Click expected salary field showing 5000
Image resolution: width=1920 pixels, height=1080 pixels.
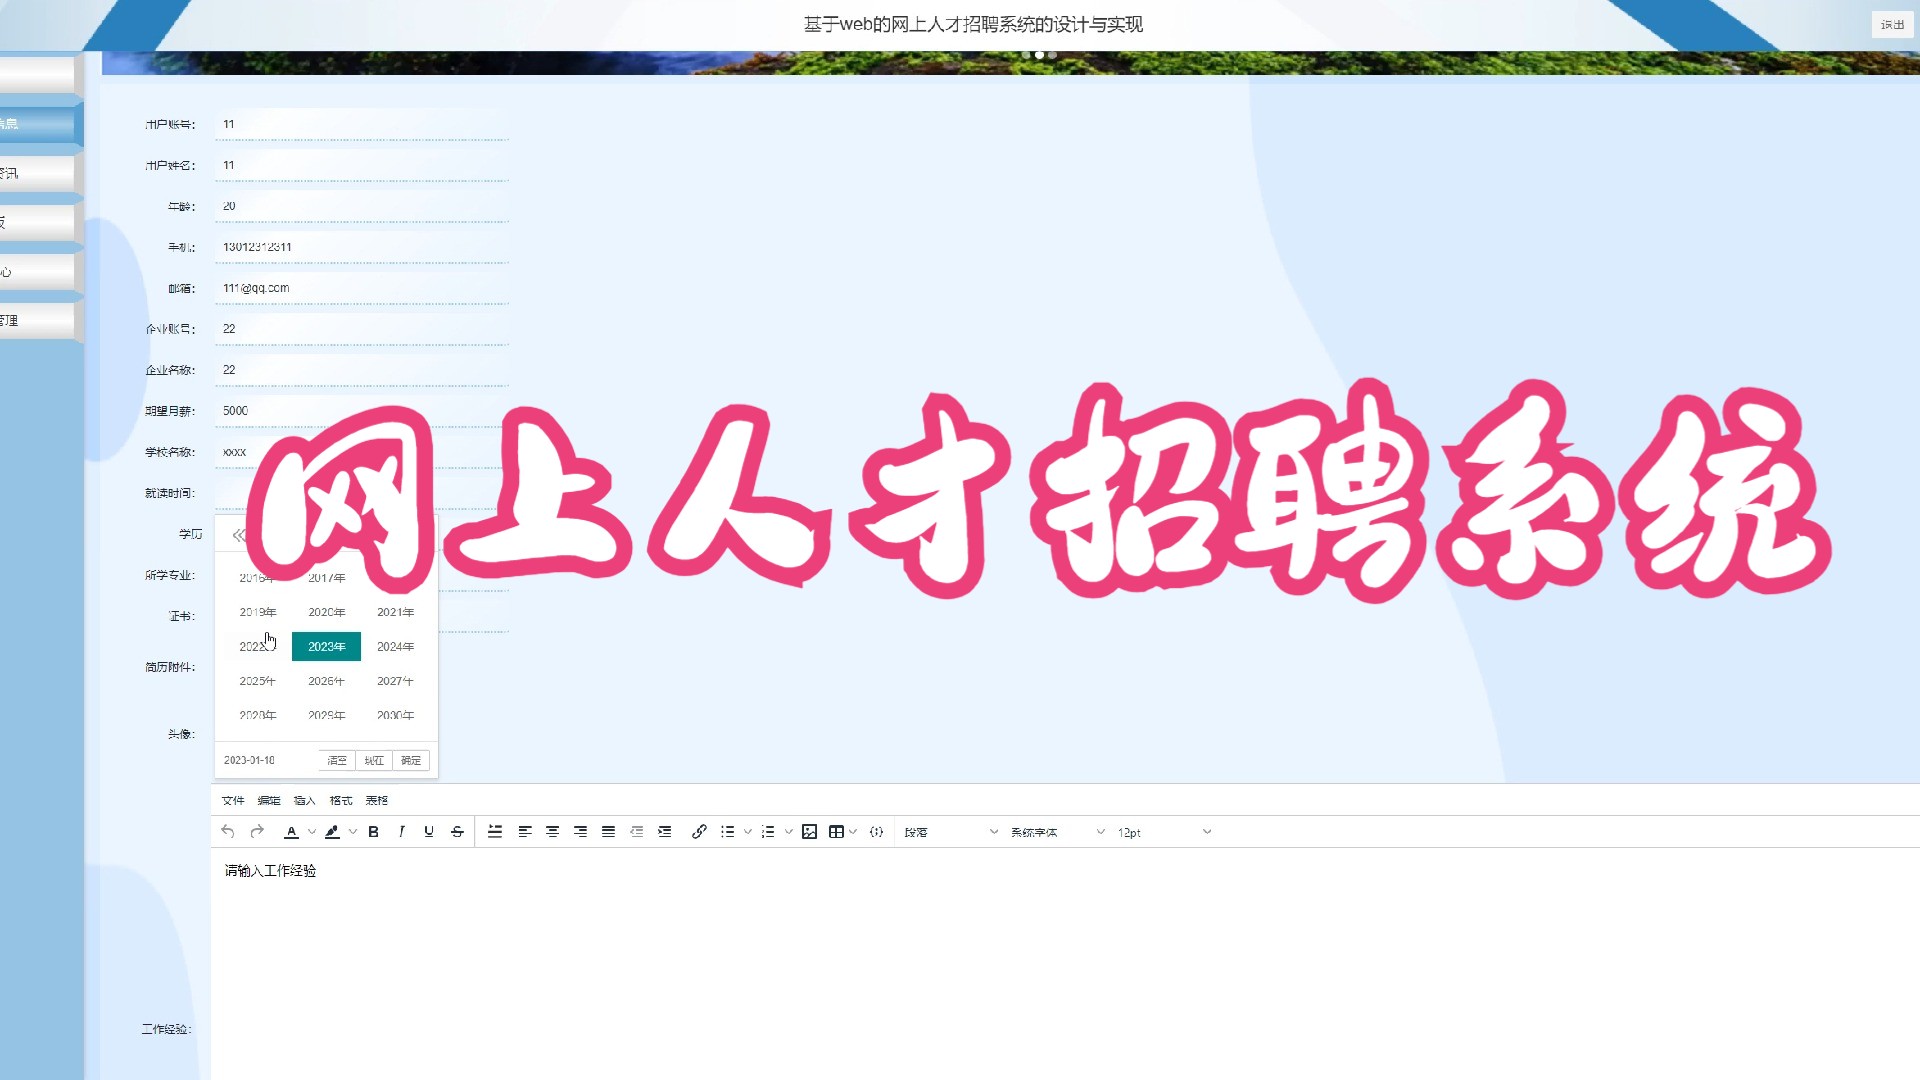(x=362, y=411)
